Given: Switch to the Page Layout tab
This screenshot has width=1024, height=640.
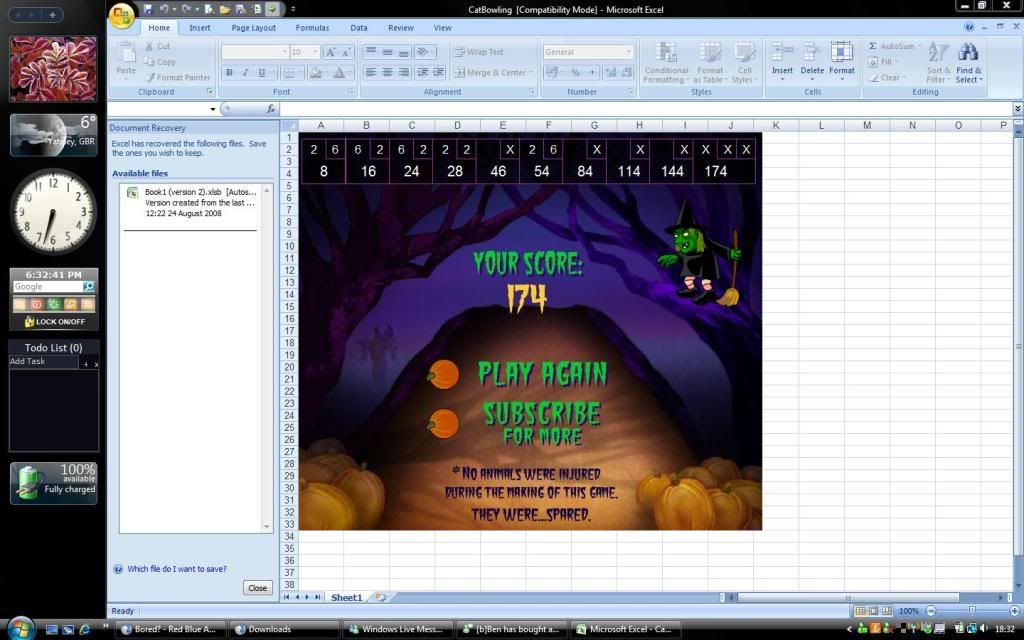Looking at the screenshot, I should 253,27.
